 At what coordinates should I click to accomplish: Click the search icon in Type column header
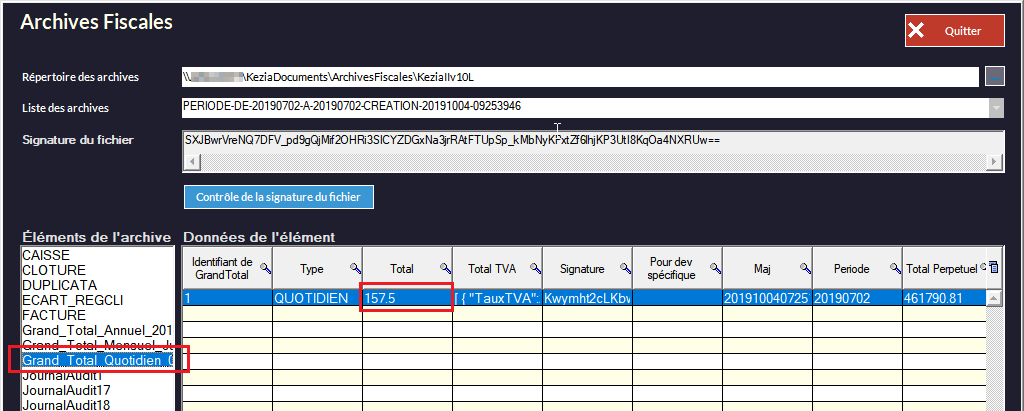(355, 268)
